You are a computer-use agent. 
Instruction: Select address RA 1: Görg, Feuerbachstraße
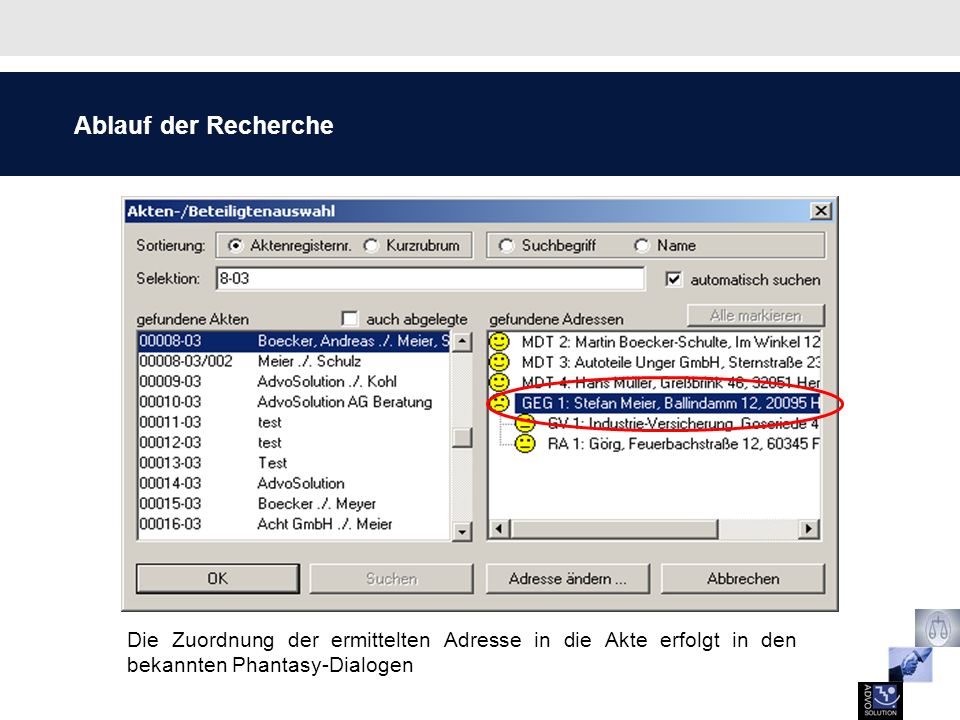coord(683,443)
